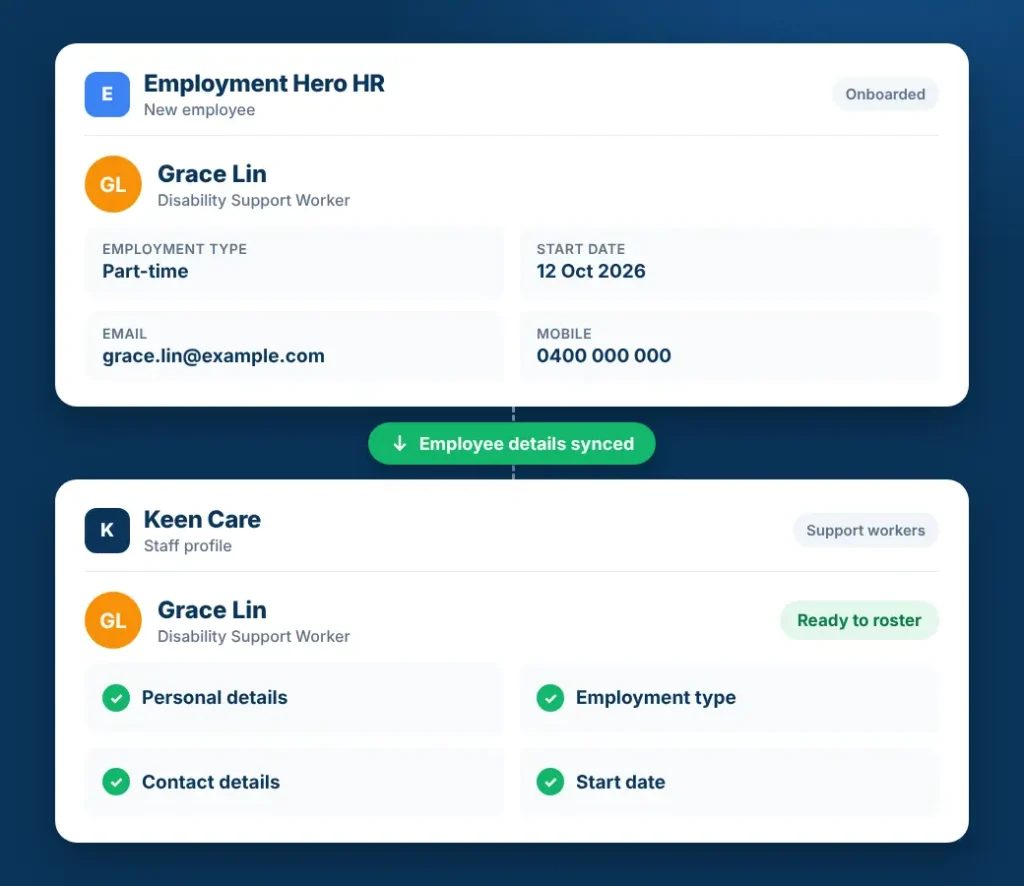Click the MOBILE field label
Image resolution: width=1024 pixels, height=886 pixels.
coord(564,334)
